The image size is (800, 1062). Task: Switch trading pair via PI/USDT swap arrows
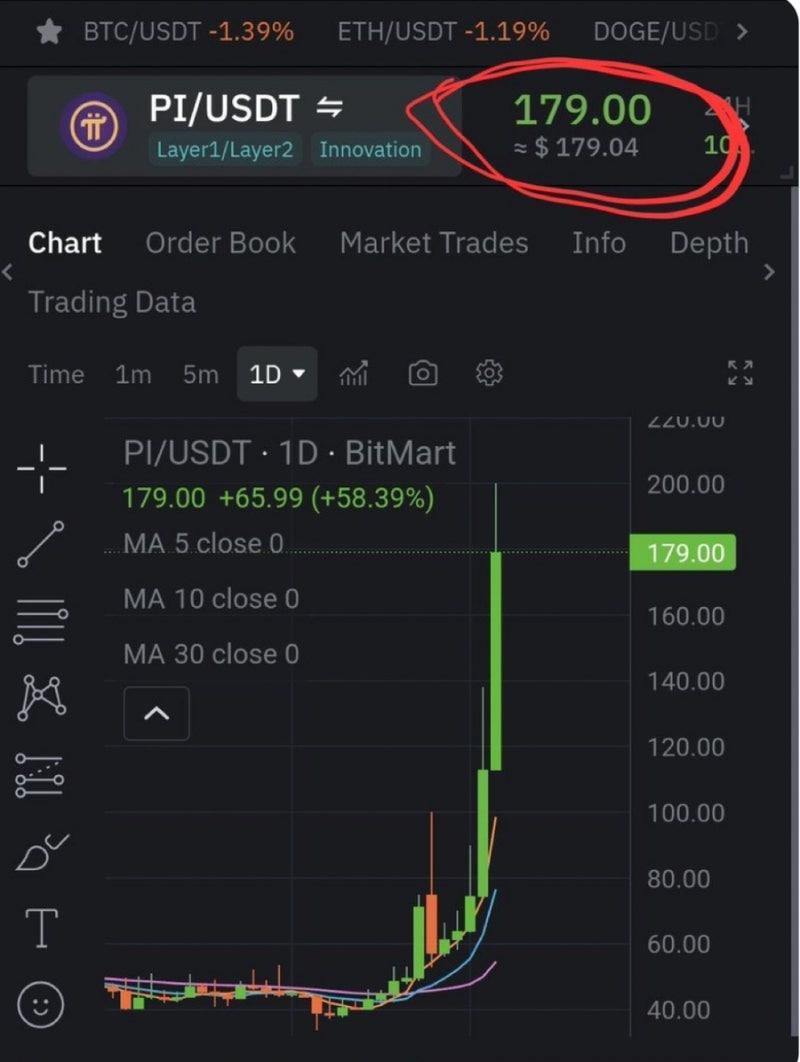tap(329, 106)
